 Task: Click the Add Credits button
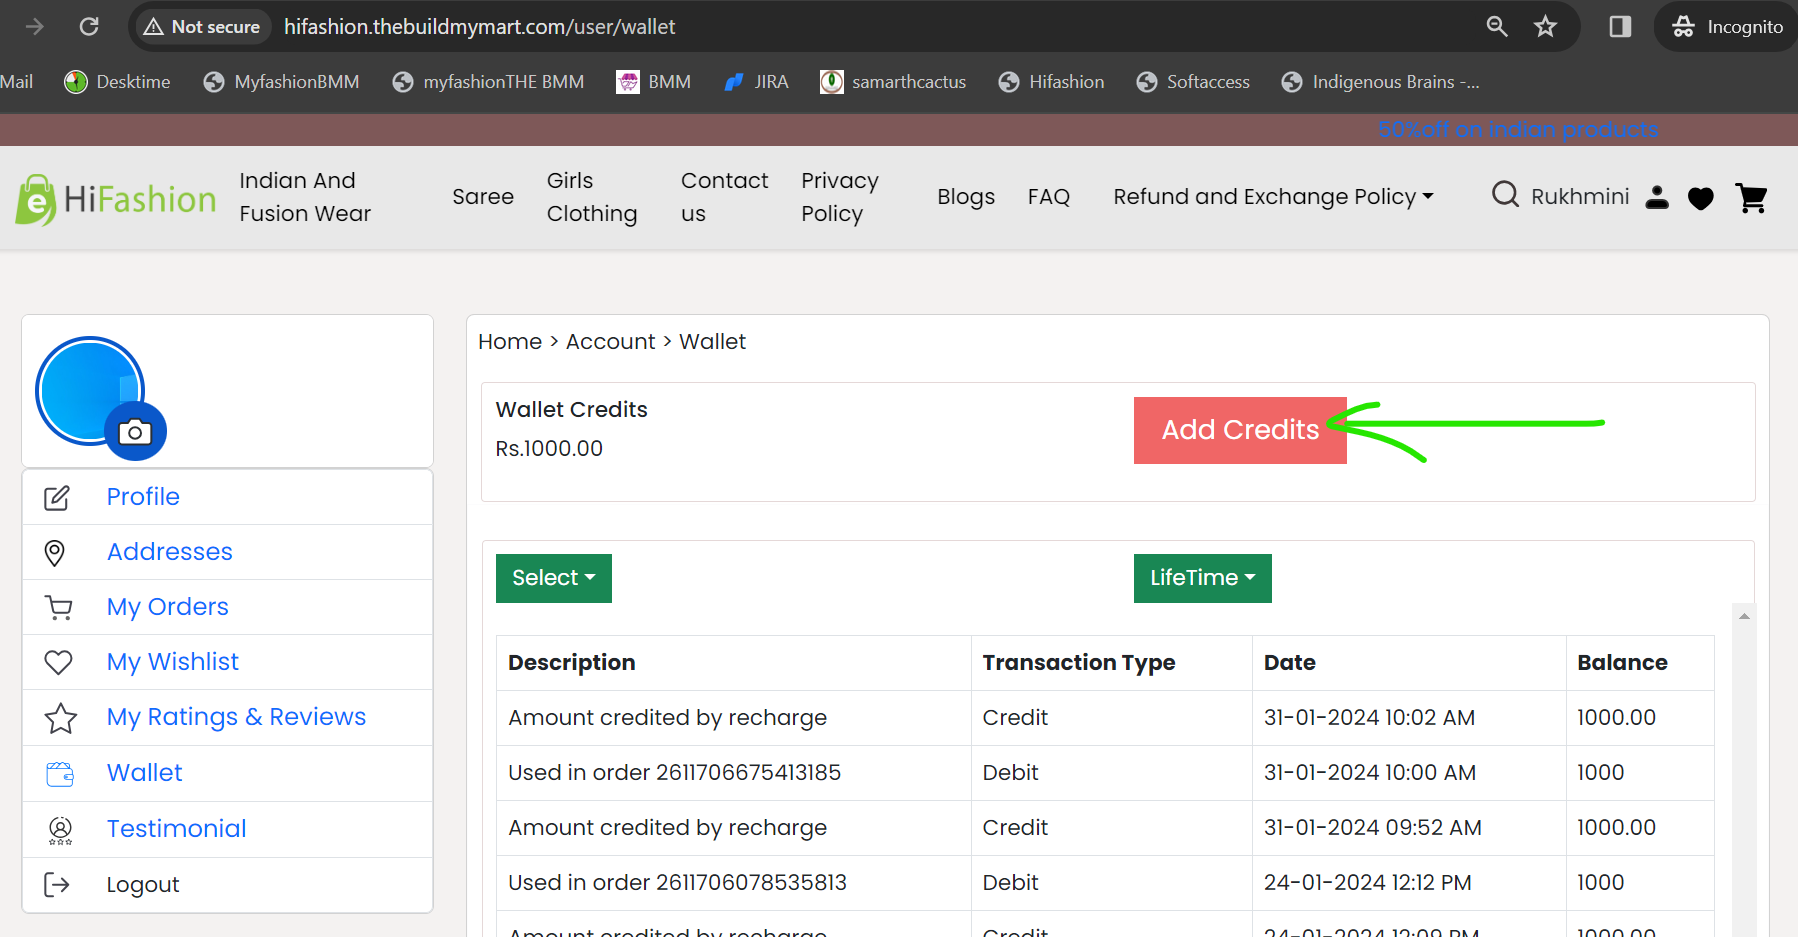(1240, 430)
